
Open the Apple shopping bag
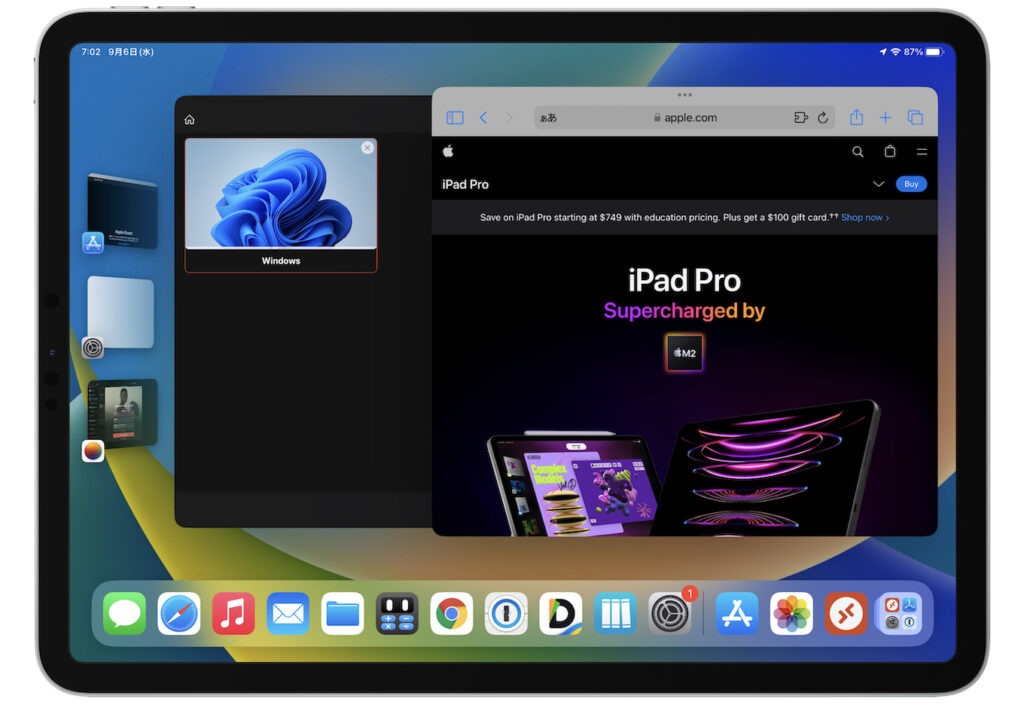coord(889,152)
